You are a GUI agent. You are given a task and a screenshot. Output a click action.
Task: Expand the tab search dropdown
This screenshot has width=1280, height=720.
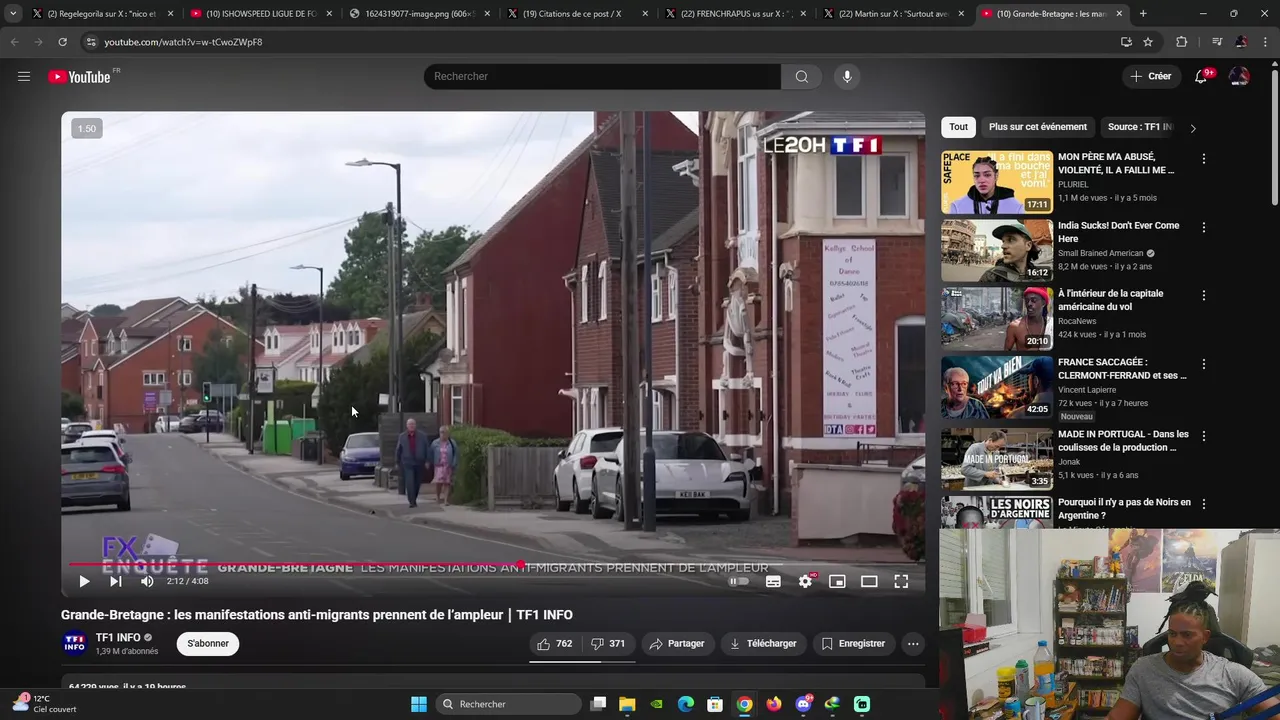click(12, 14)
